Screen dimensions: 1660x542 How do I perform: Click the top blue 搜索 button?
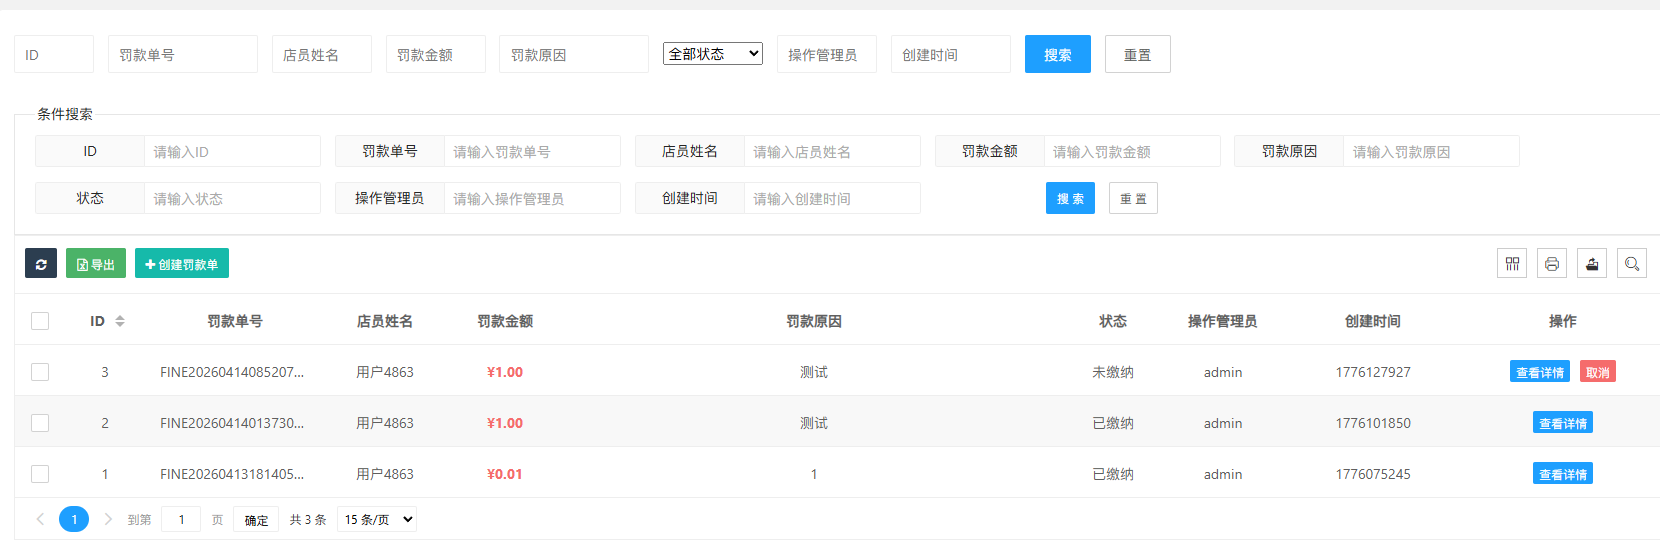coord(1058,54)
